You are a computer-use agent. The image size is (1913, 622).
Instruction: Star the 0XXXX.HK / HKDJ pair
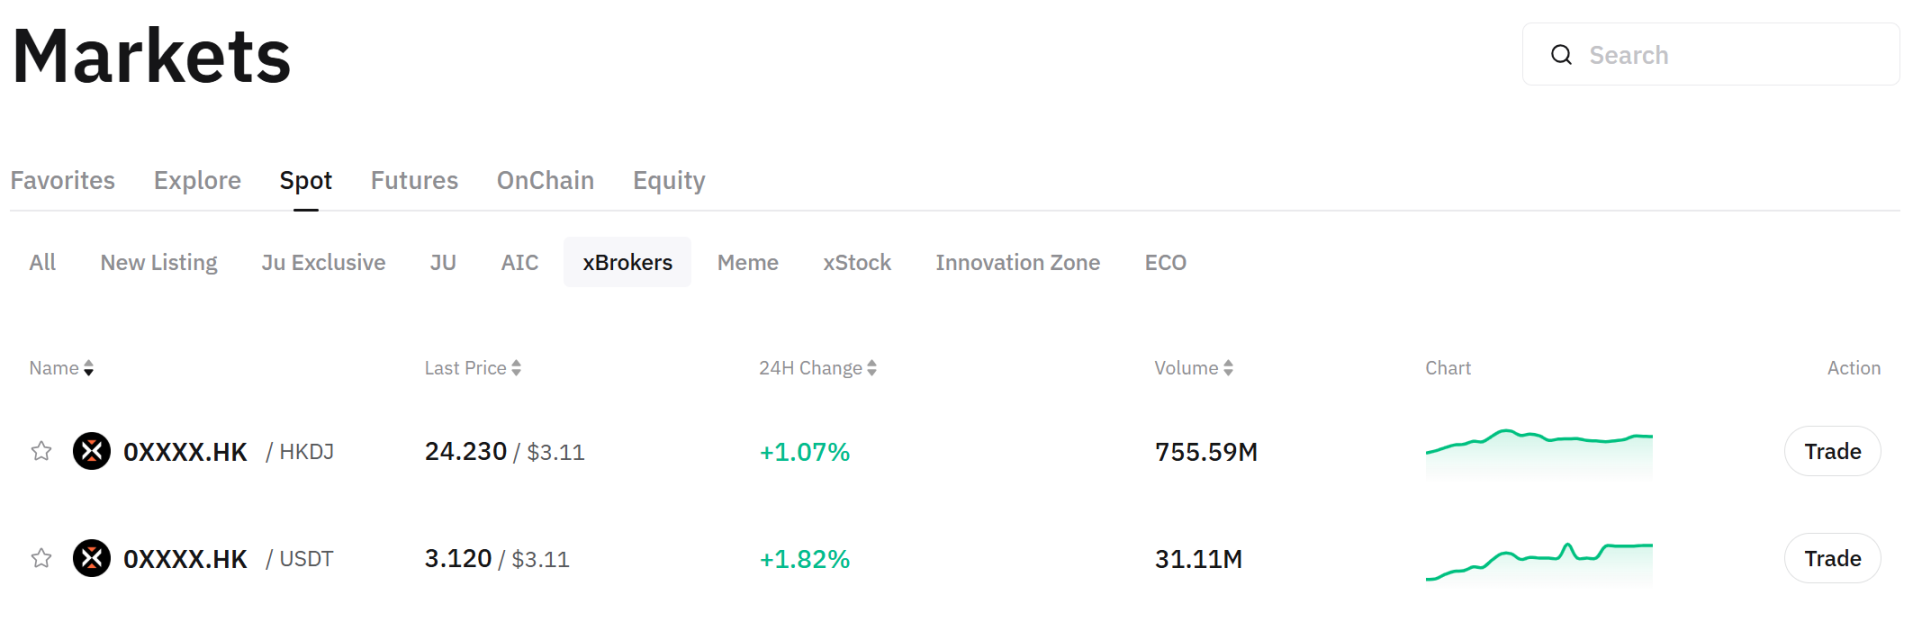tap(41, 451)
